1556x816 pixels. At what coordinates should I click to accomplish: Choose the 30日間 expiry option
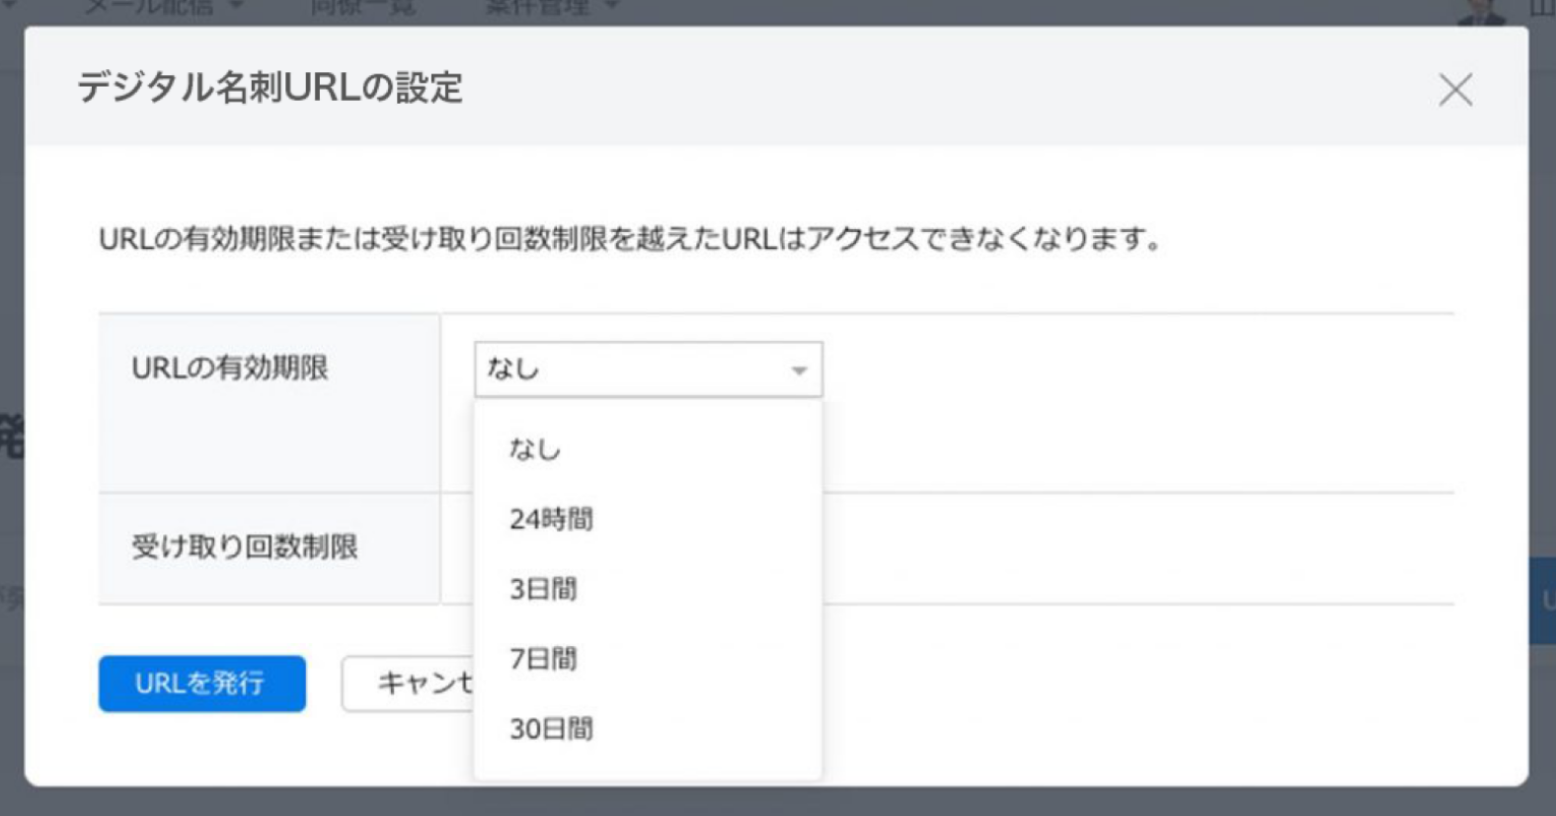[x=648, y=729]
